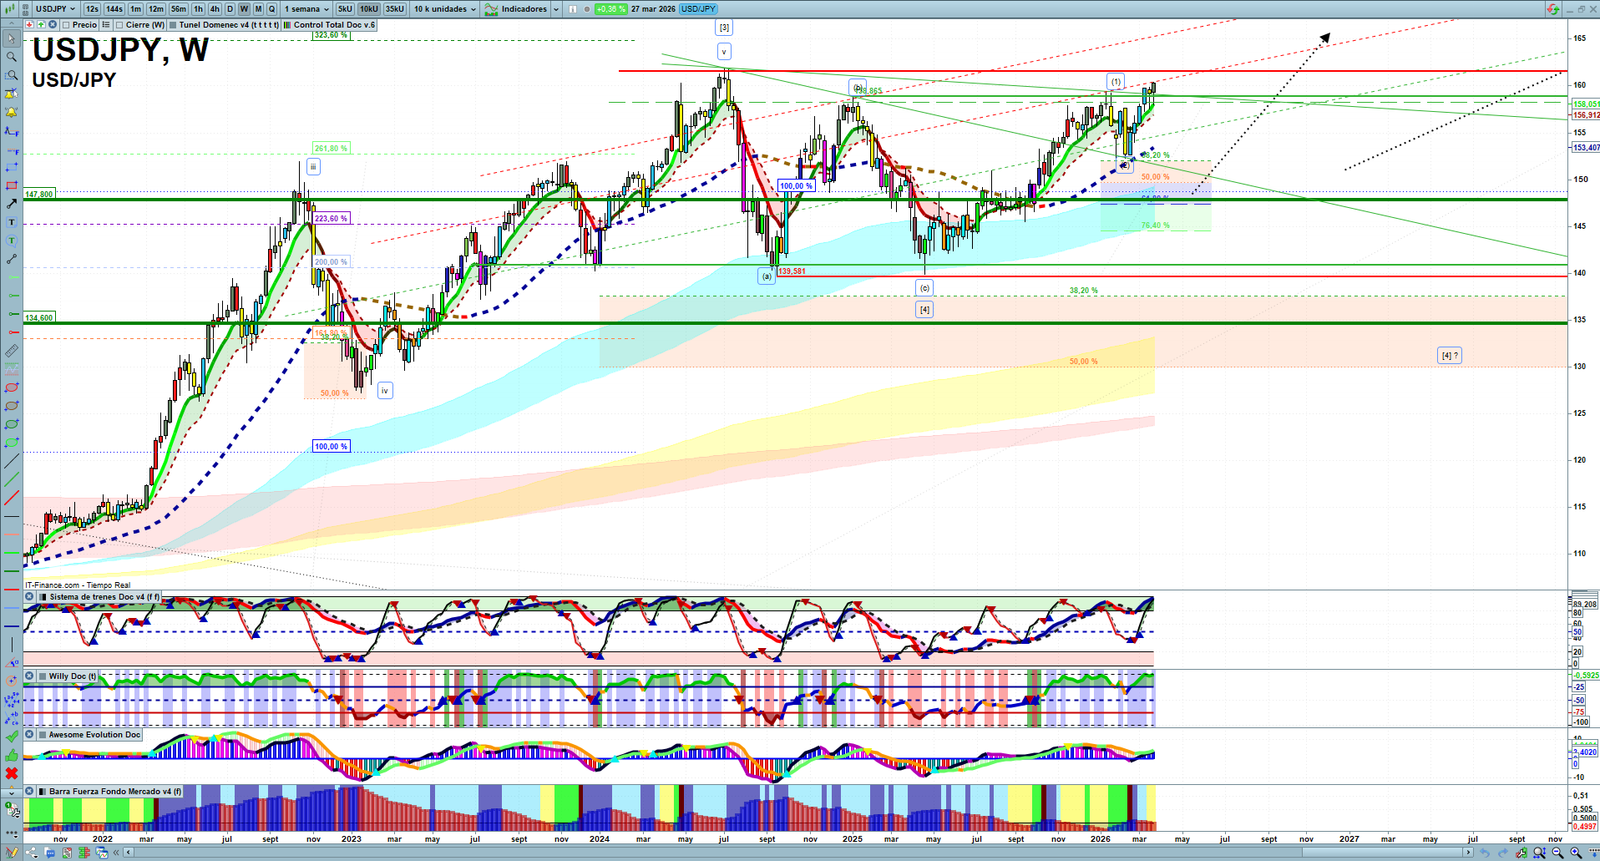The image size is (1600, 861).
Task: Pick the yellow alert bell tool
Action: click(x=11, y=112)
